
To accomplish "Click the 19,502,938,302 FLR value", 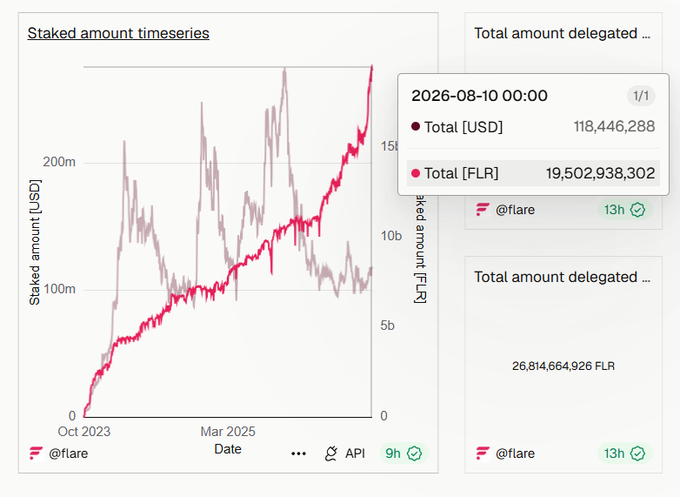I will point(600,173).
